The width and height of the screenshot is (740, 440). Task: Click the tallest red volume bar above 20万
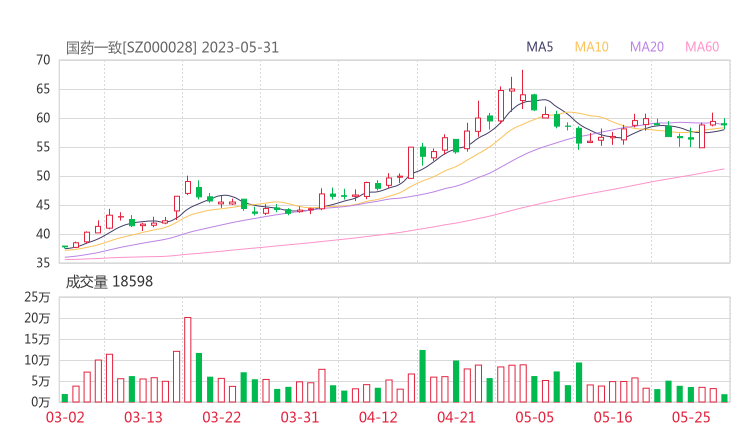point(188,360)
